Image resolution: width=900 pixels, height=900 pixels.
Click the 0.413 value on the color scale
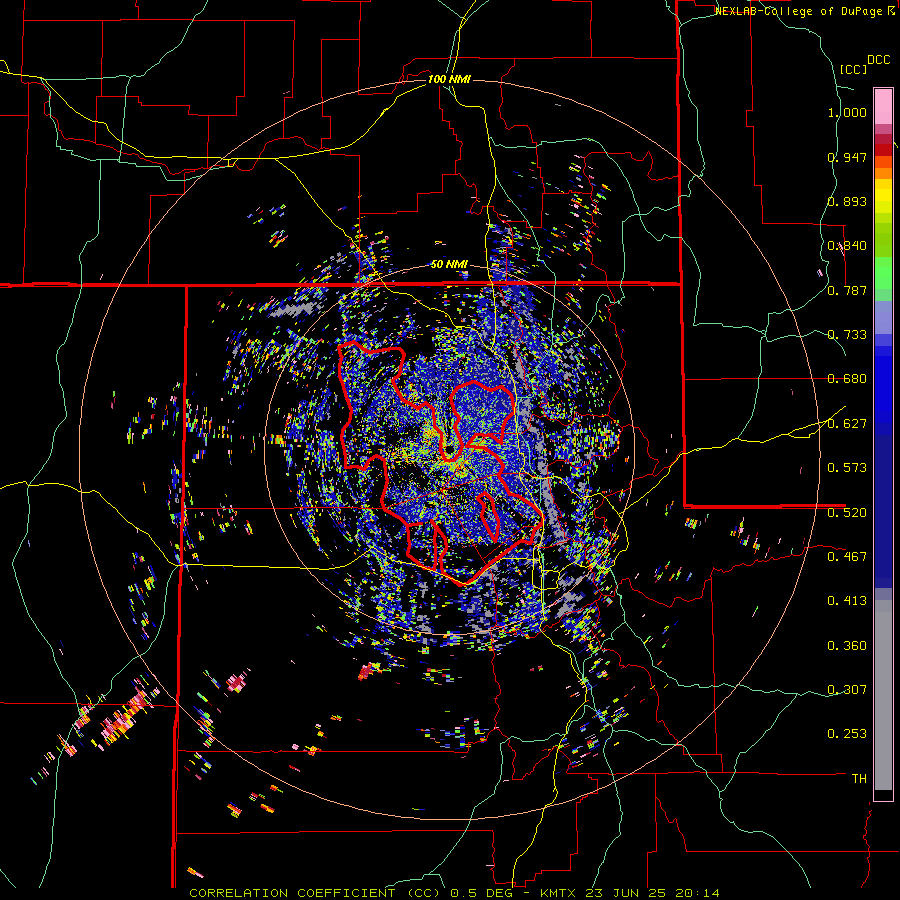tap(847, 601)
